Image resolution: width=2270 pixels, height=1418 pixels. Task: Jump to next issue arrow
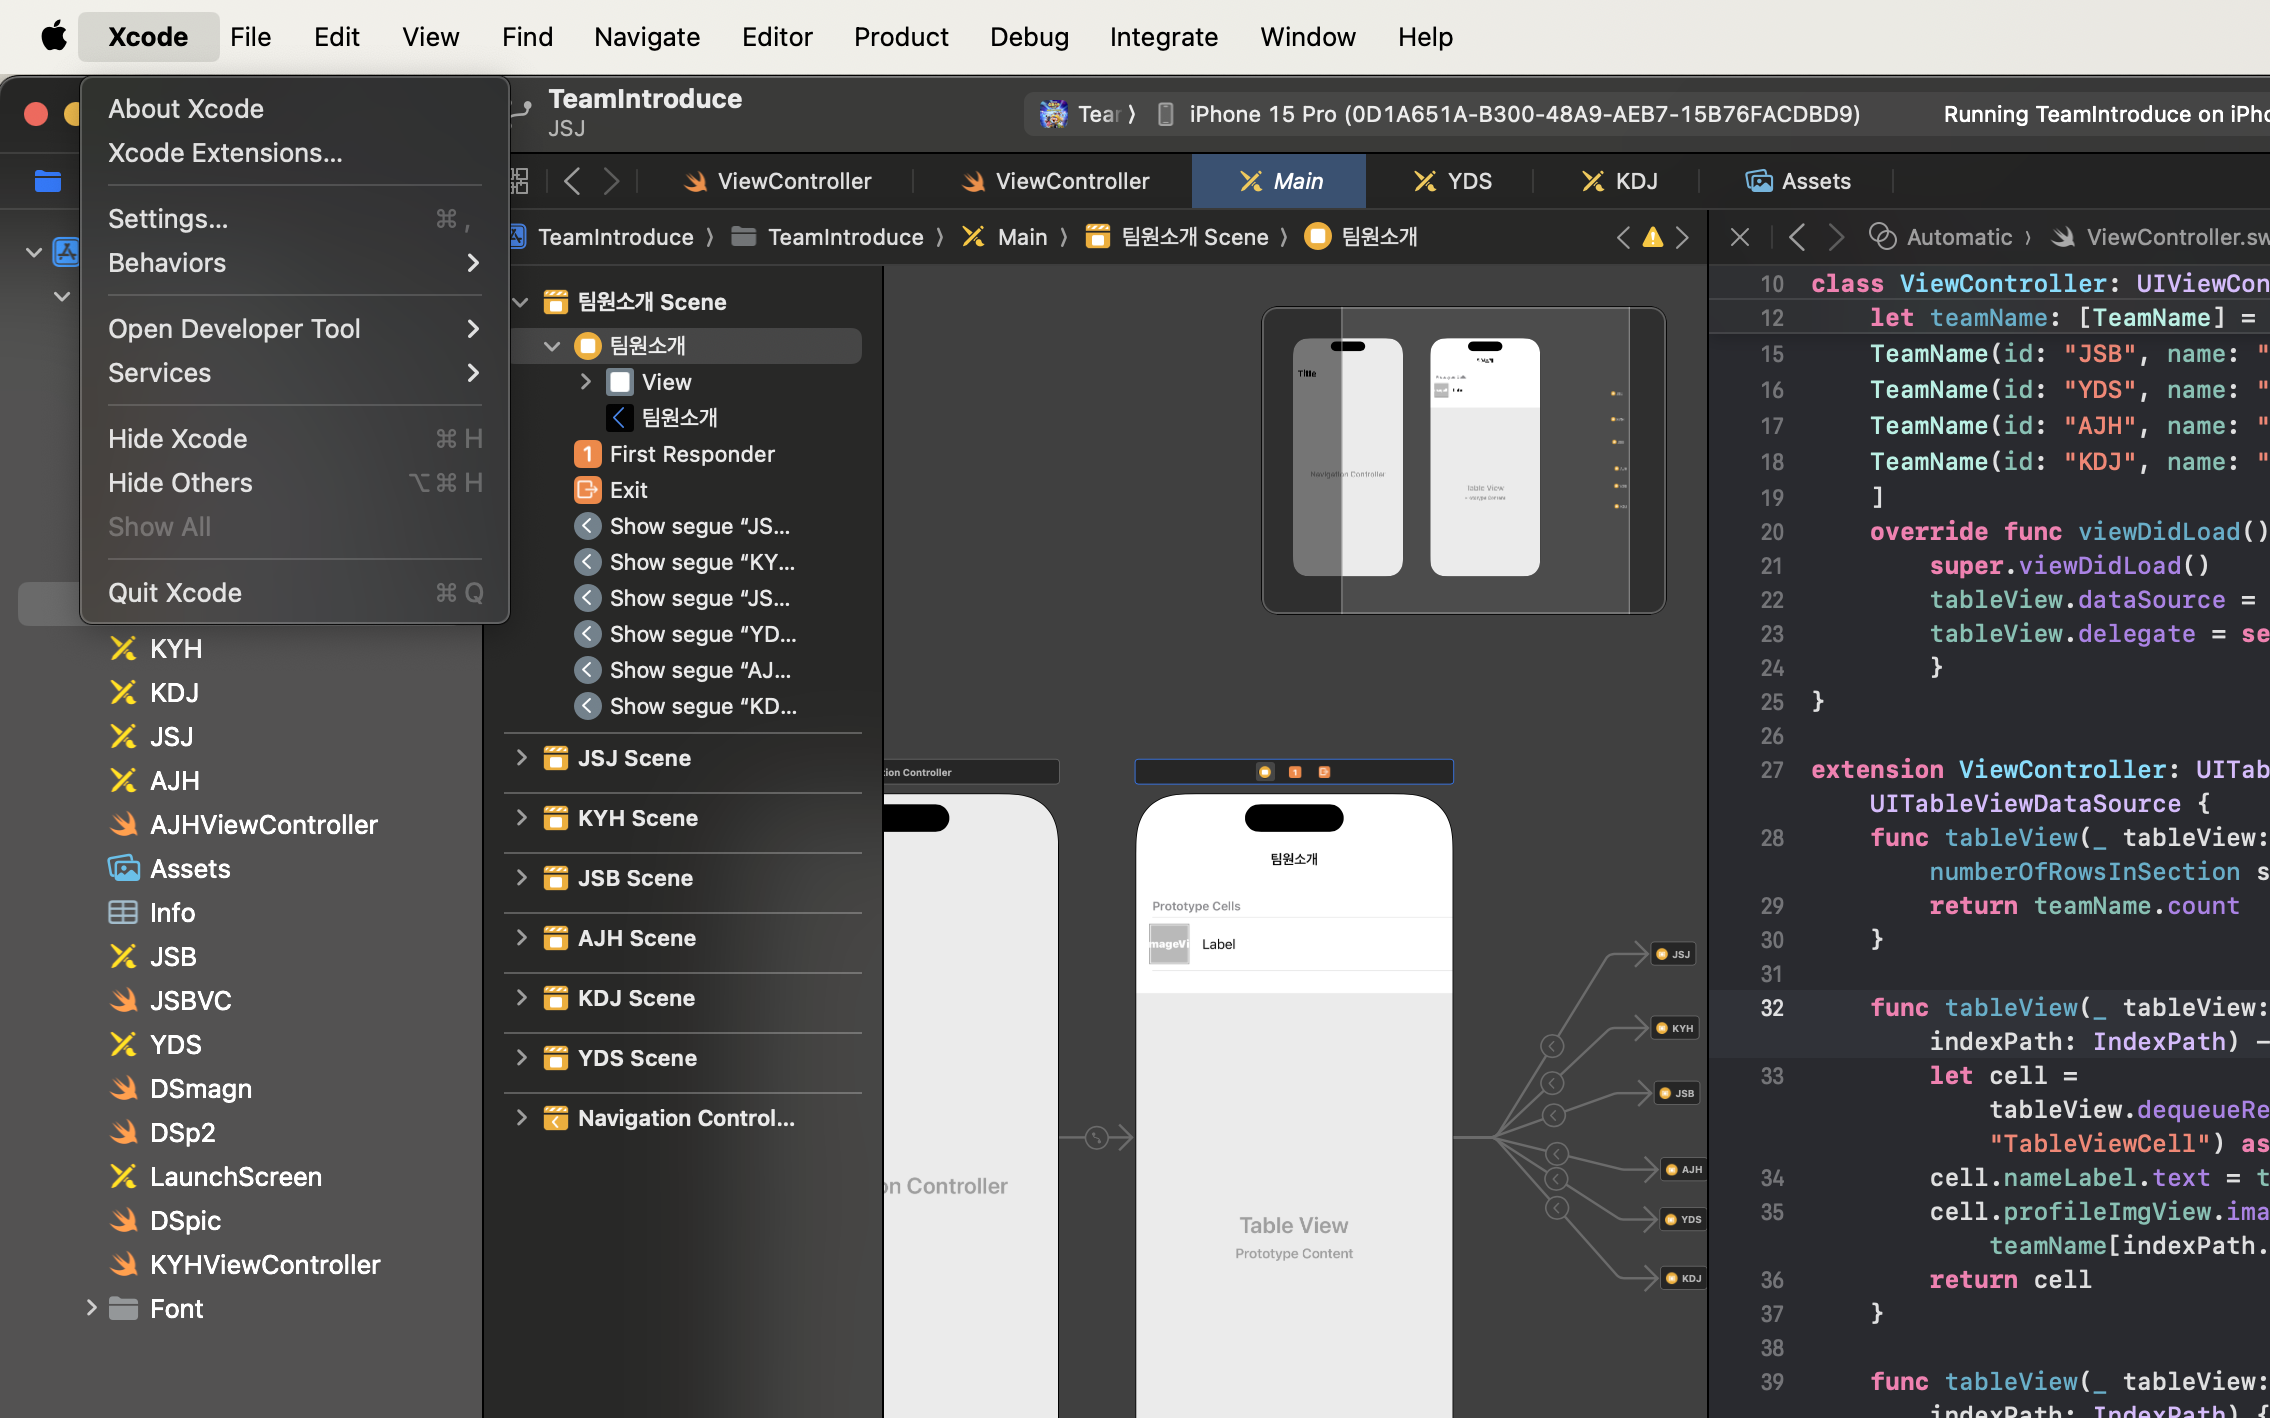(x=1683, y=237)
